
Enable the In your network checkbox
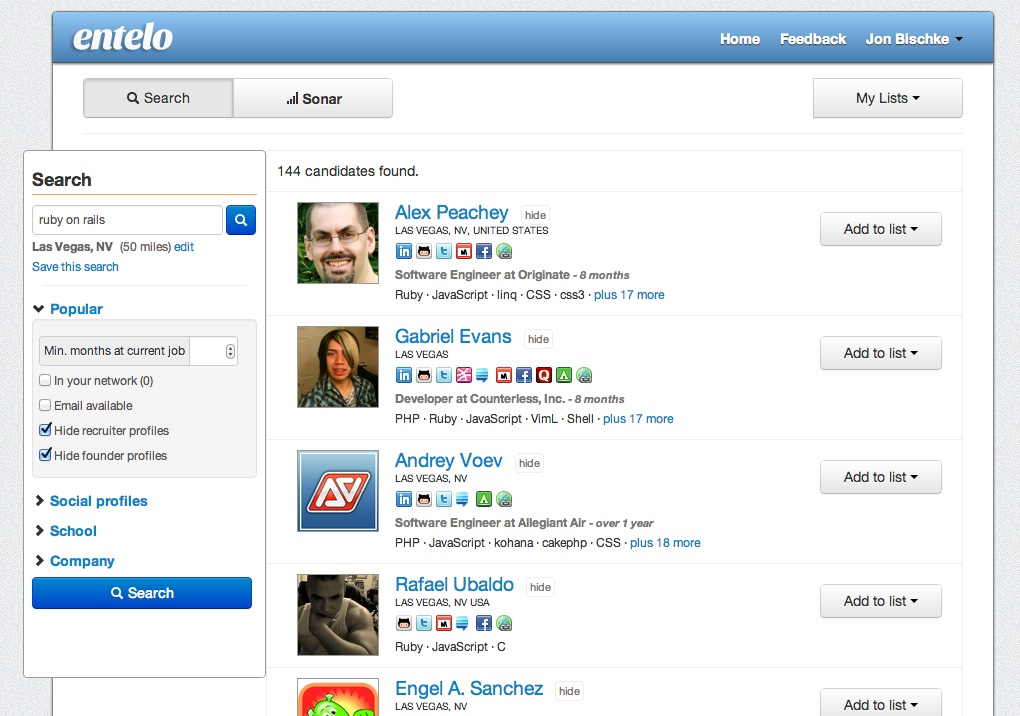(x=45, y=380)
